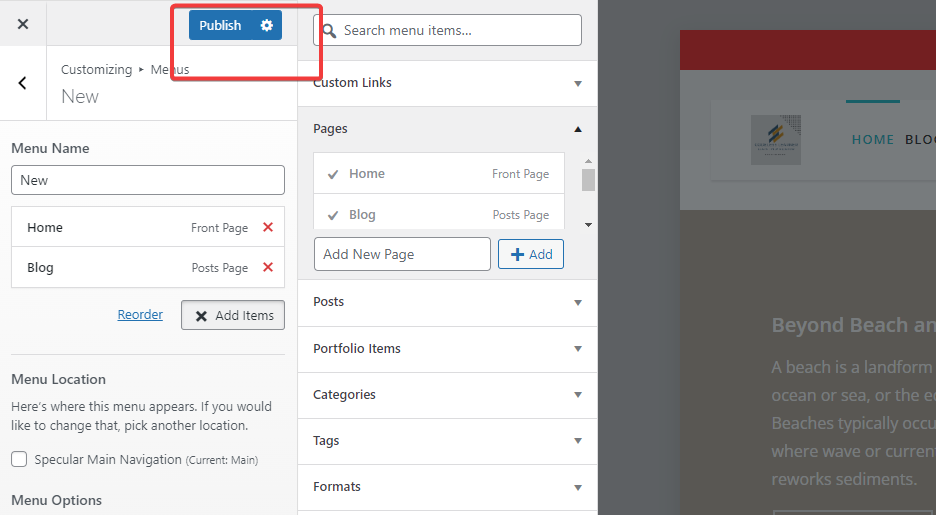The width and height of the screenshot is (936, 515).
Task: Select the Blog page in Pages list
Action: tap(439, 214)
